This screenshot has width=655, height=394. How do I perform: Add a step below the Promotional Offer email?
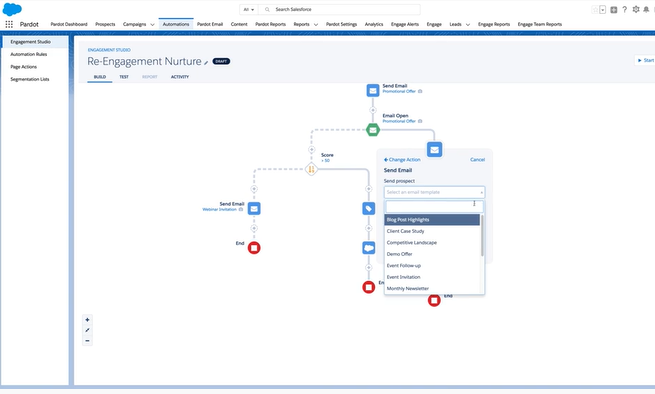373,110
